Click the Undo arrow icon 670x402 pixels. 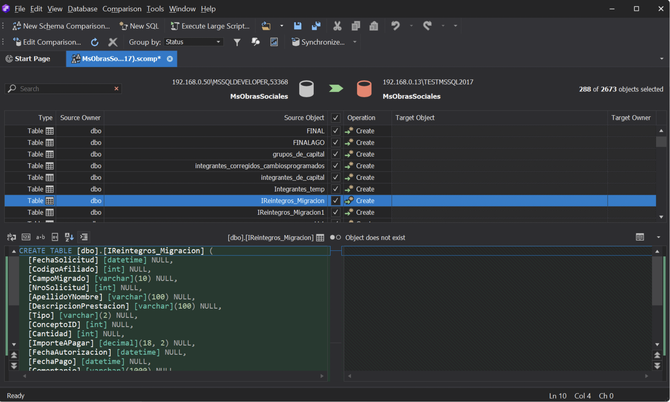point(395,26)
